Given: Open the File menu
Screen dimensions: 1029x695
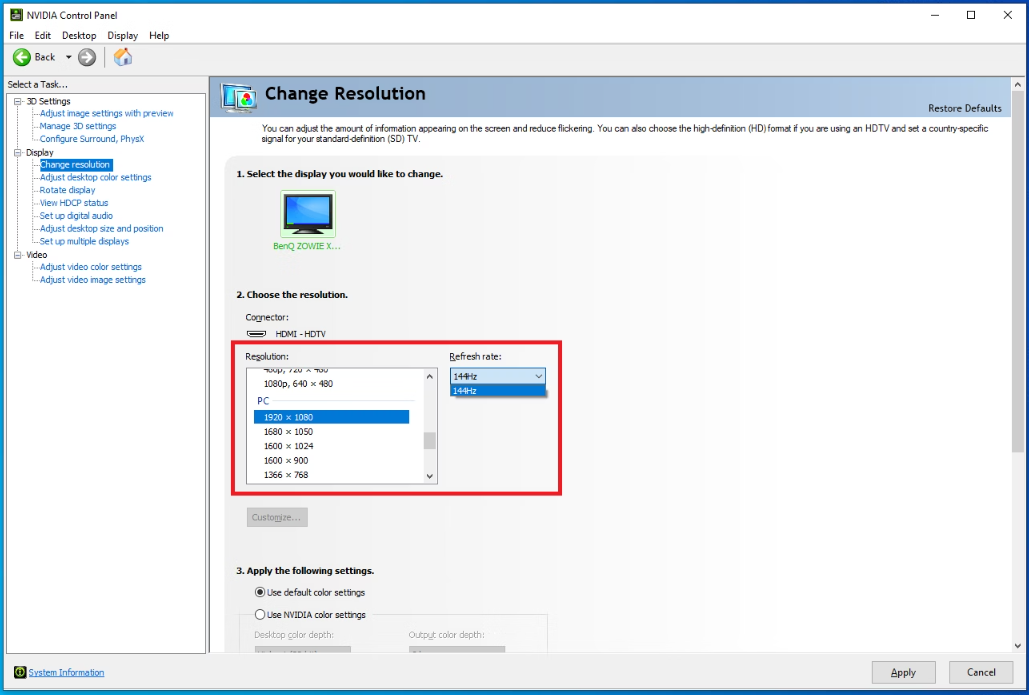Looking at the screenshot, I should tap(16, 35).
